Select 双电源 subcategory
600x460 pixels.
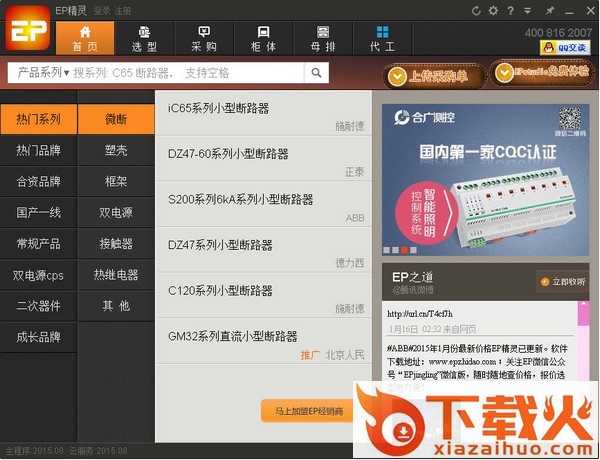[x=116, y=212]
